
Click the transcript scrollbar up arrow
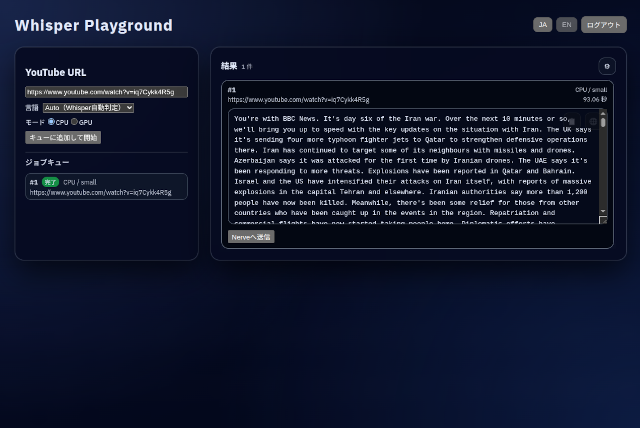(x=603, y=113)
